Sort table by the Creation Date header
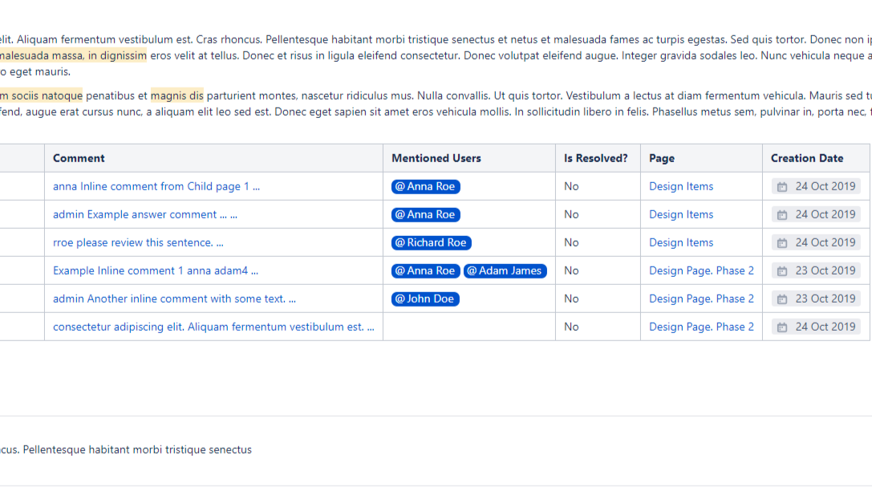The image size is (872, 496). [x=806, y=158]
